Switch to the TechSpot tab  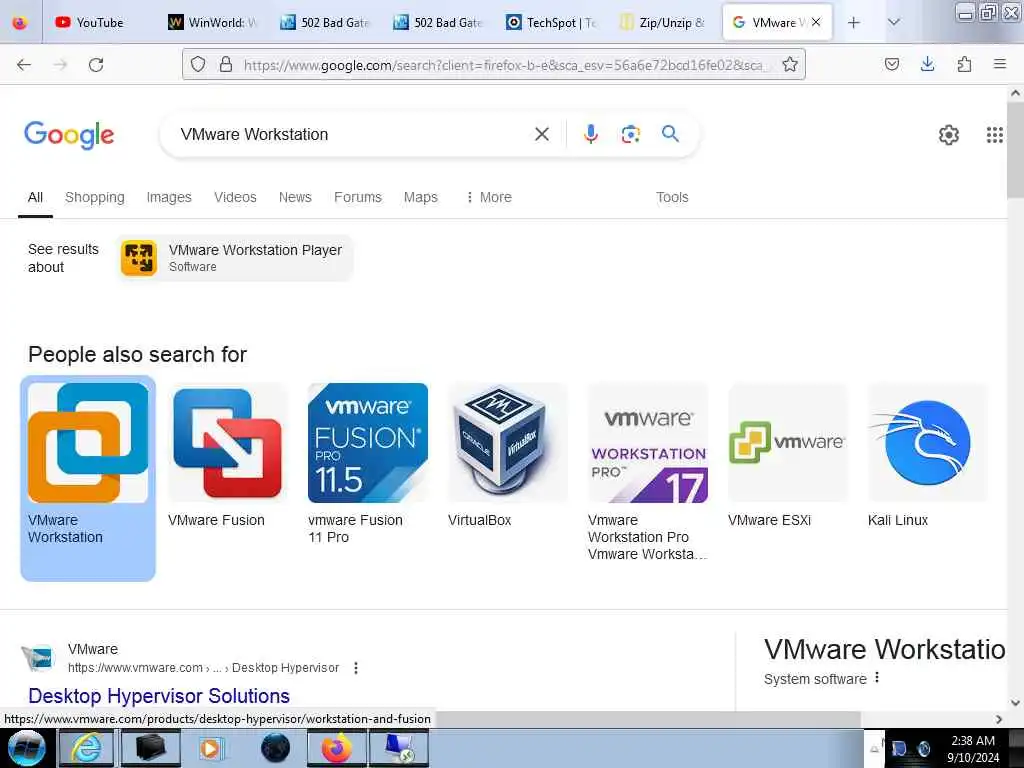click(552, 23)
